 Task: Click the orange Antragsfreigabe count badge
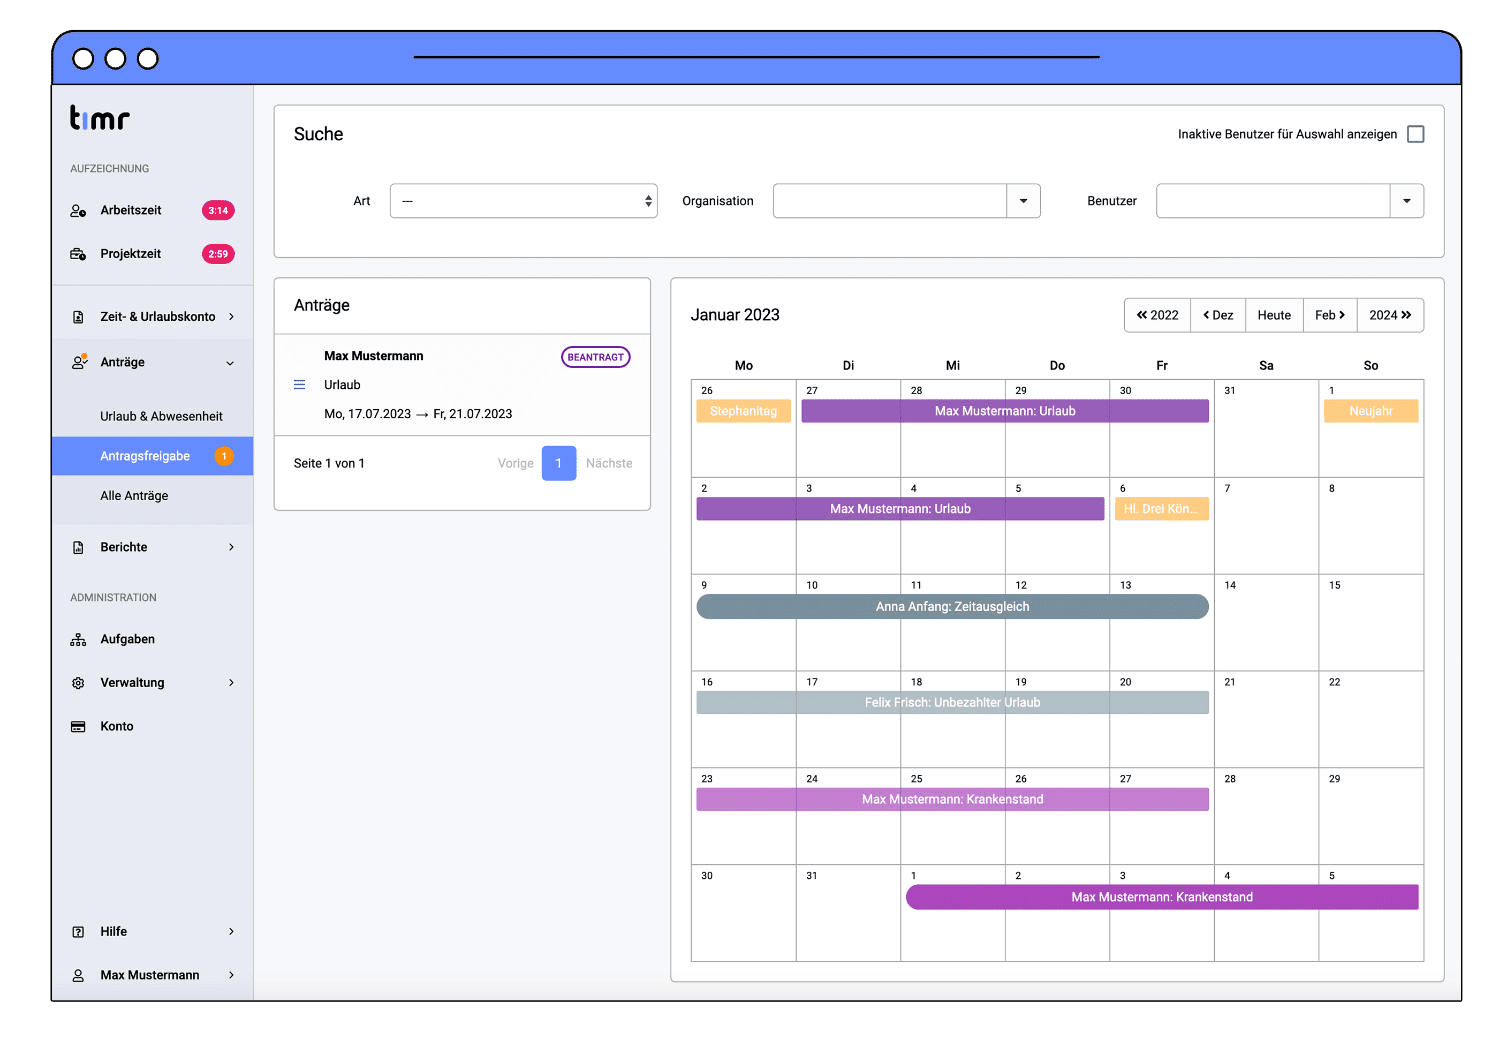point(224,456)
